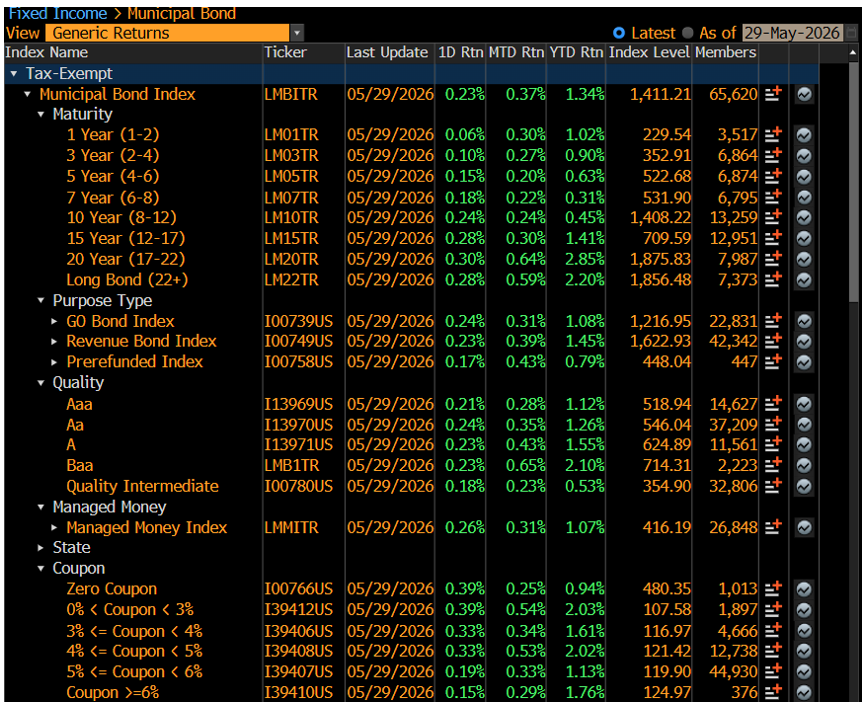Expand the State group

(x=41, y=547)
